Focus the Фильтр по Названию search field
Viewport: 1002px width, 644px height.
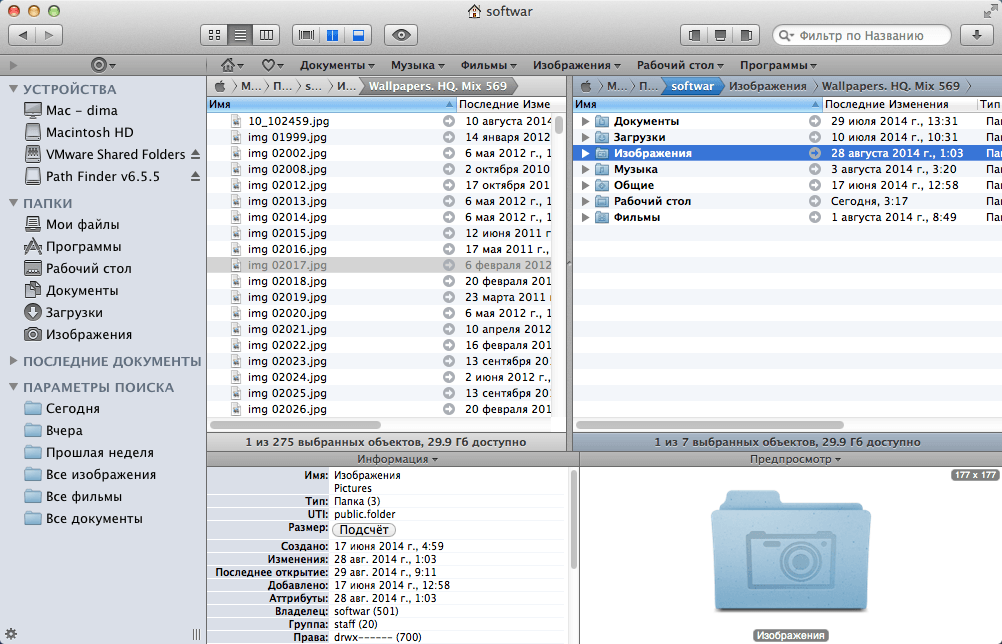(861, 35)
